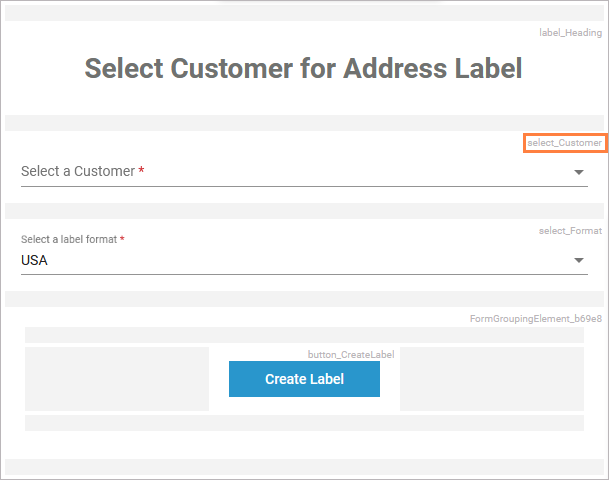Click the Select a label format caption
This screenshot has width=609, height=480.
[x=70, y=240]
